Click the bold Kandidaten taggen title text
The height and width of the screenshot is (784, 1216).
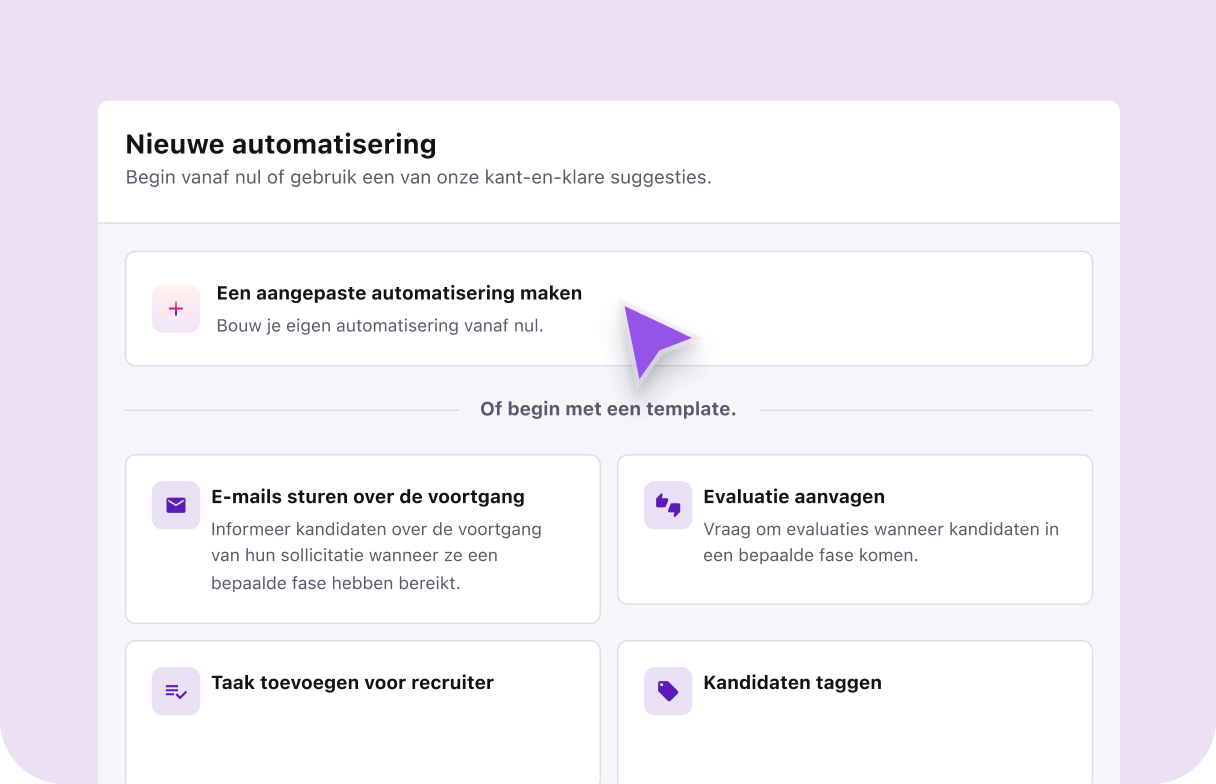point(793,683)
